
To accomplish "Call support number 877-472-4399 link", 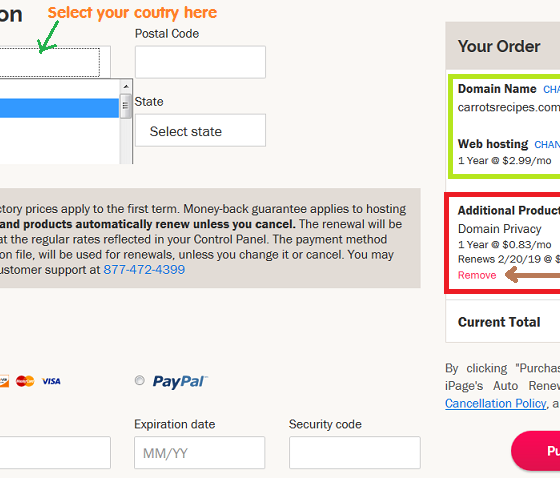I will (144, 269).
